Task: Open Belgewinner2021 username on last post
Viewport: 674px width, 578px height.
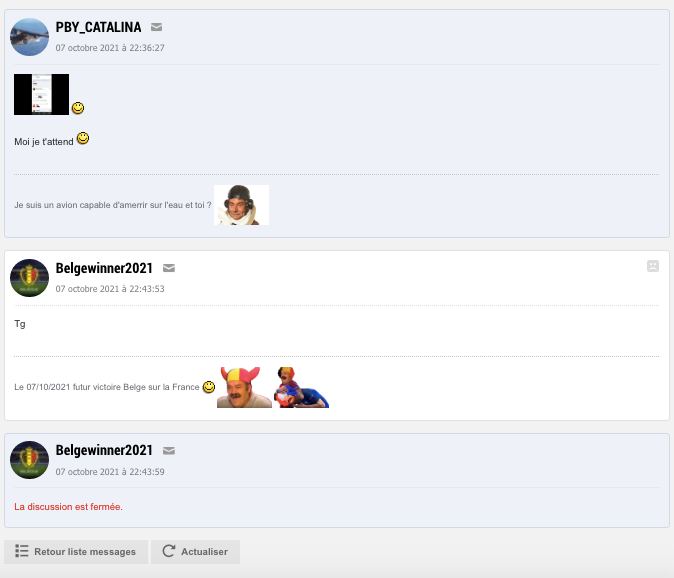Action: coord(104,451)
